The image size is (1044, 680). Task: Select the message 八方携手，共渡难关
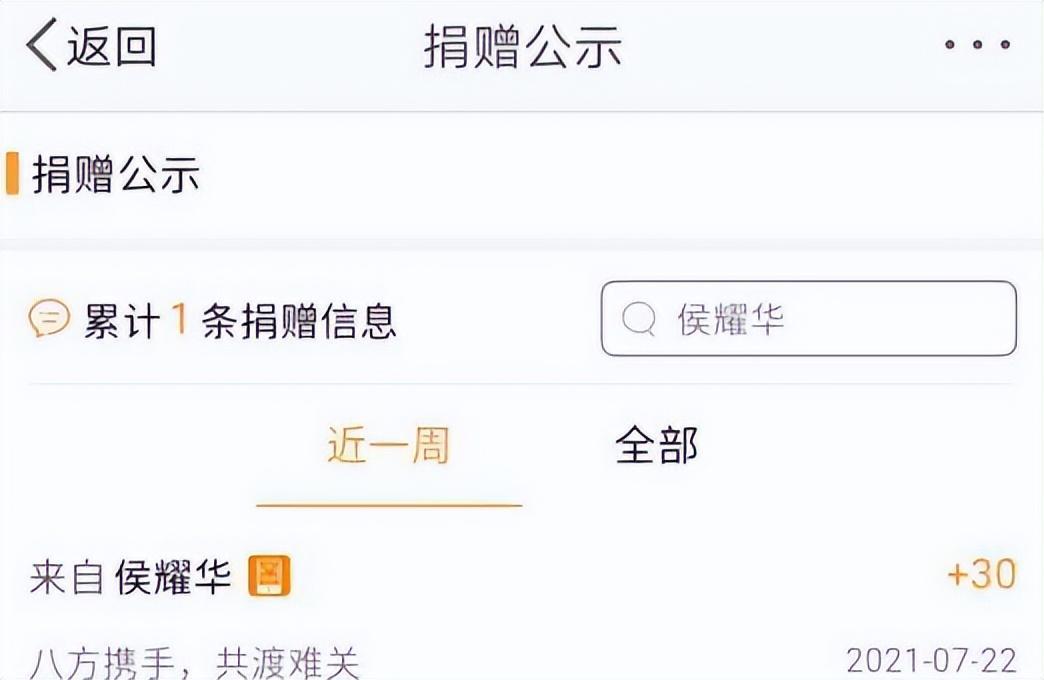click(x=195, y=662)
